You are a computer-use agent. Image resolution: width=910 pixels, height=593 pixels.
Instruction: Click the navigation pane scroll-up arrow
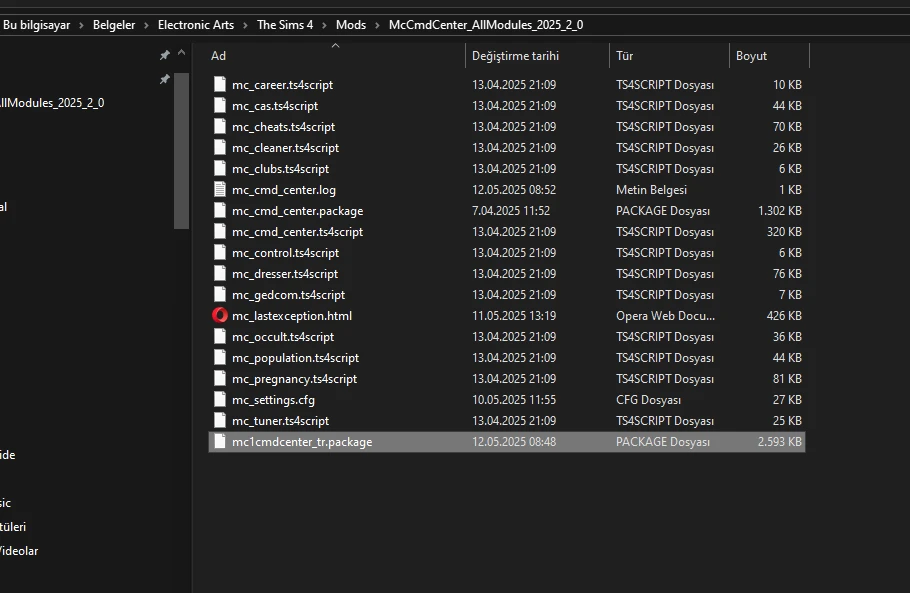tap(182, 53)
